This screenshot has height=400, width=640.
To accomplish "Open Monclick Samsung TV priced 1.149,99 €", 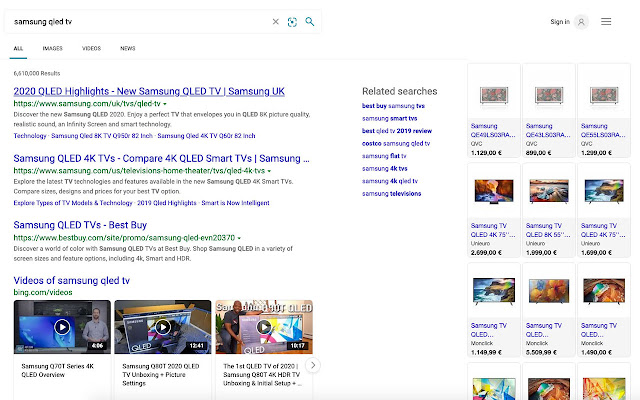I will 494,310.
